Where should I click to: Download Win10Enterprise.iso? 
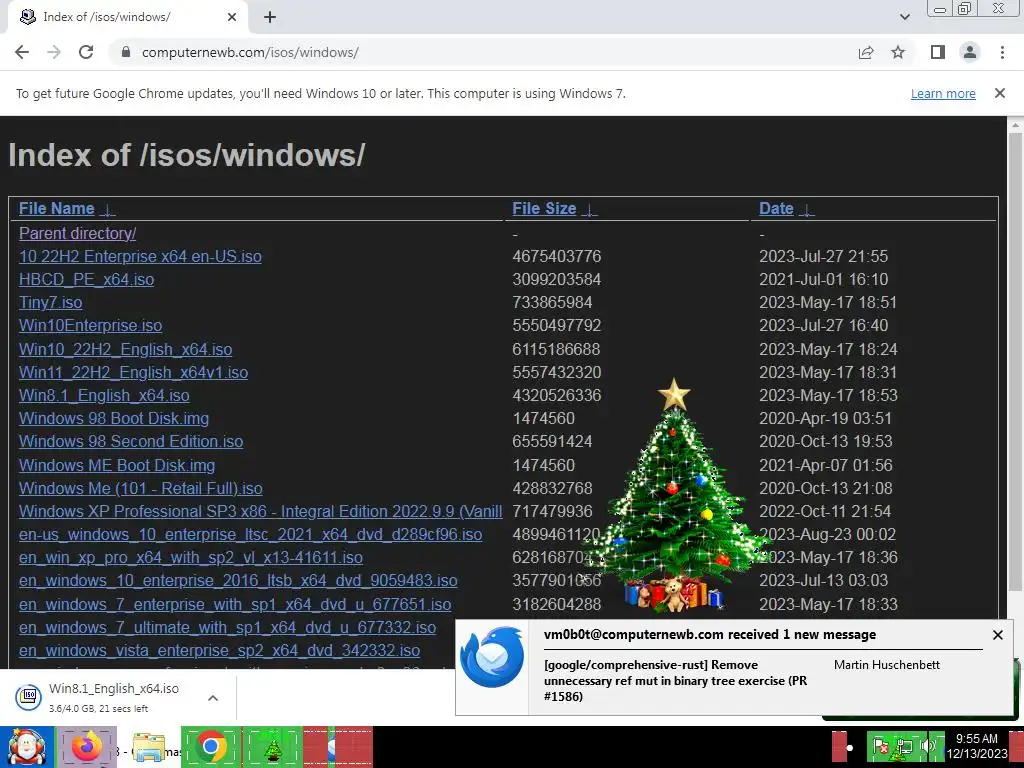coord(91,325)
